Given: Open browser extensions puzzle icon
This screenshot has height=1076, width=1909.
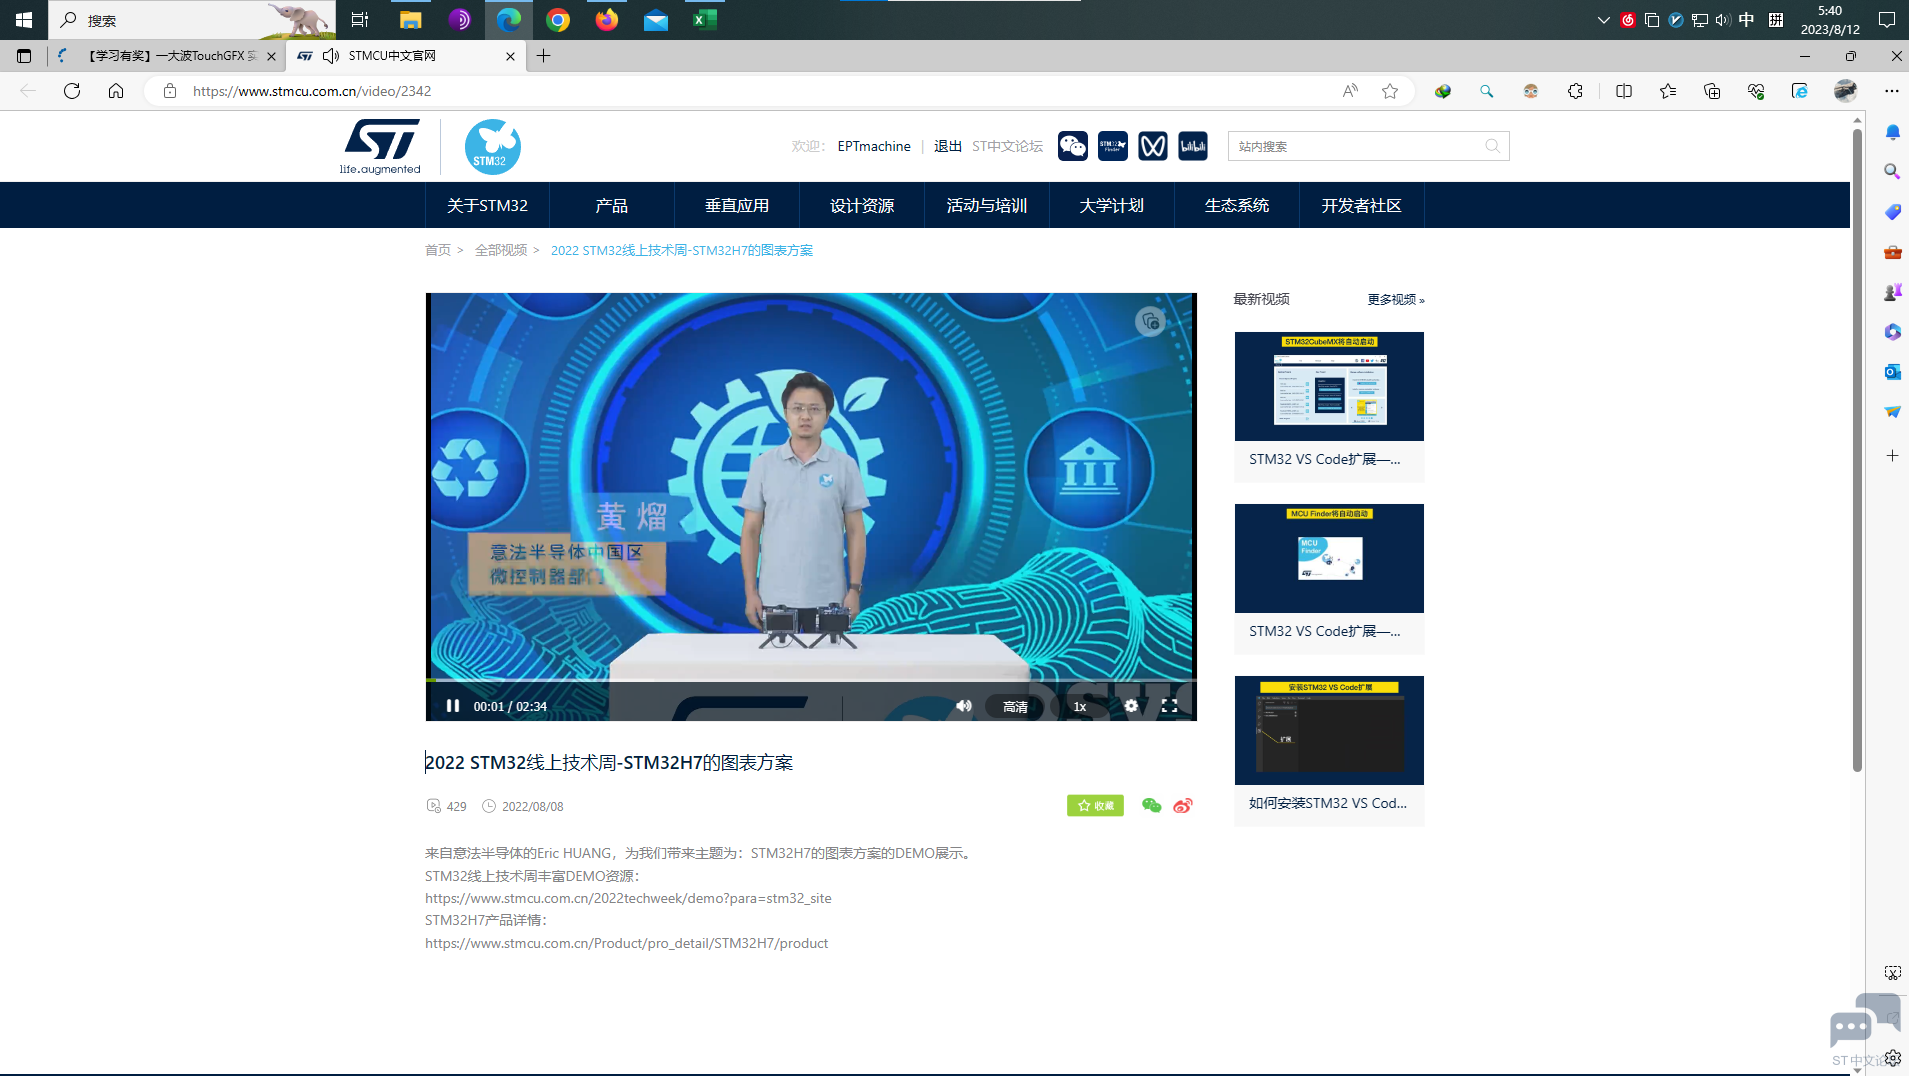Looking at the screenshot, I should point(1575,91).
